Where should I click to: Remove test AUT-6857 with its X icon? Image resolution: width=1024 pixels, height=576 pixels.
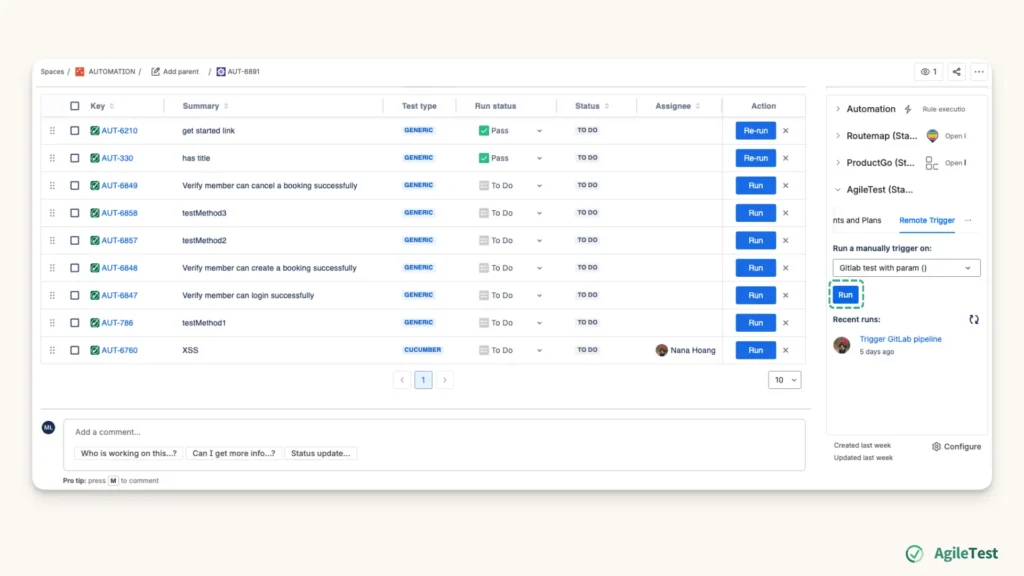786,240
